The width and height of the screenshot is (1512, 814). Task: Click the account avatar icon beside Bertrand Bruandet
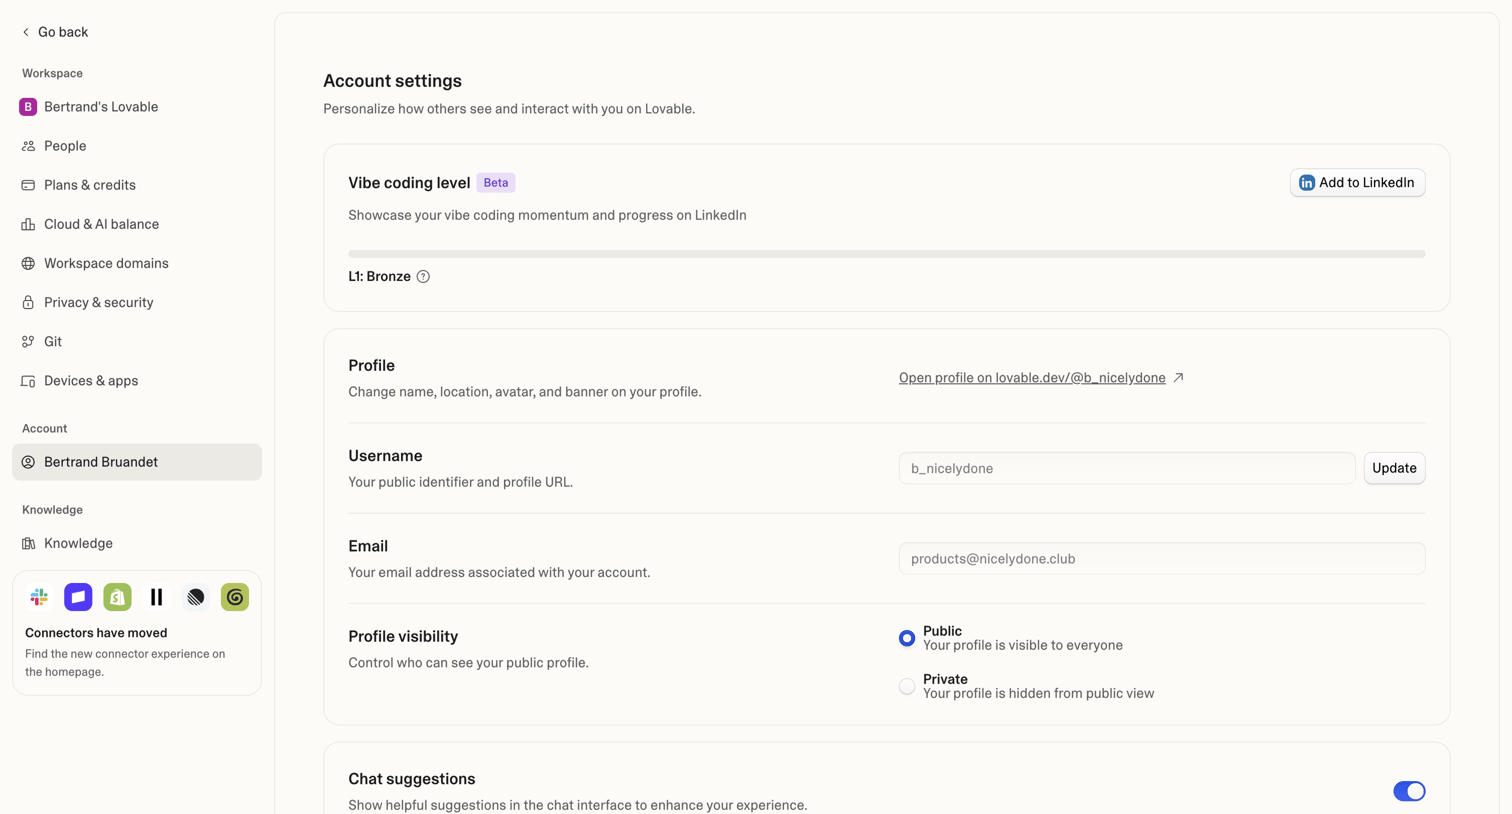point(28,462)
